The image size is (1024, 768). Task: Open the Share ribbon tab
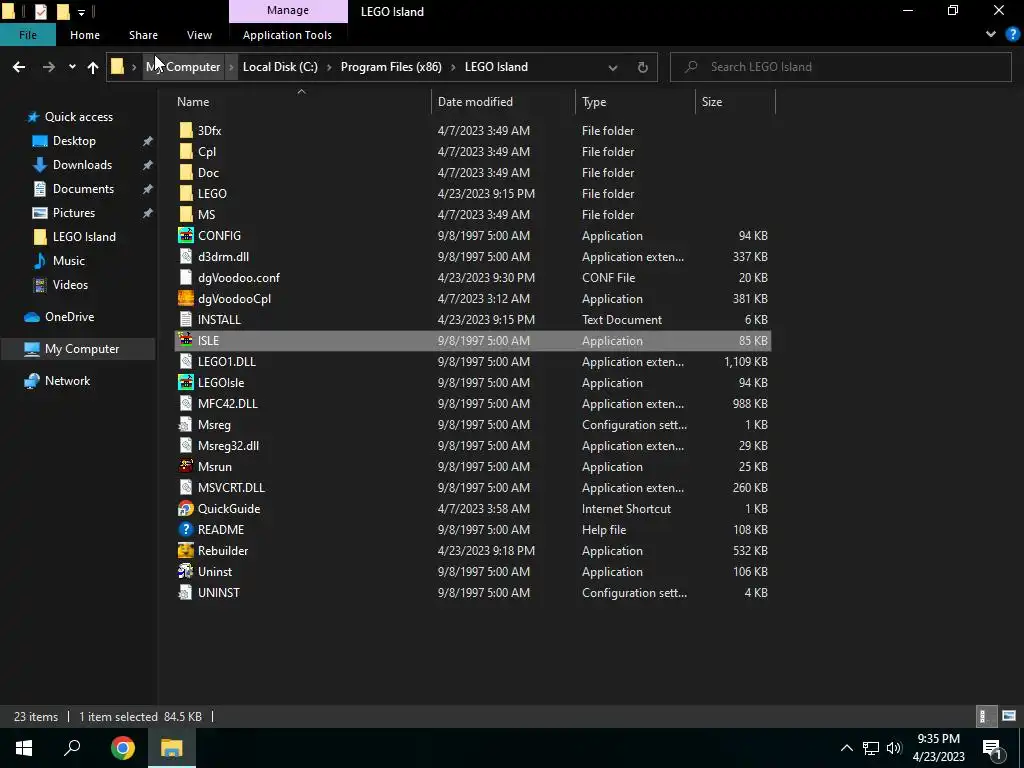143,35
